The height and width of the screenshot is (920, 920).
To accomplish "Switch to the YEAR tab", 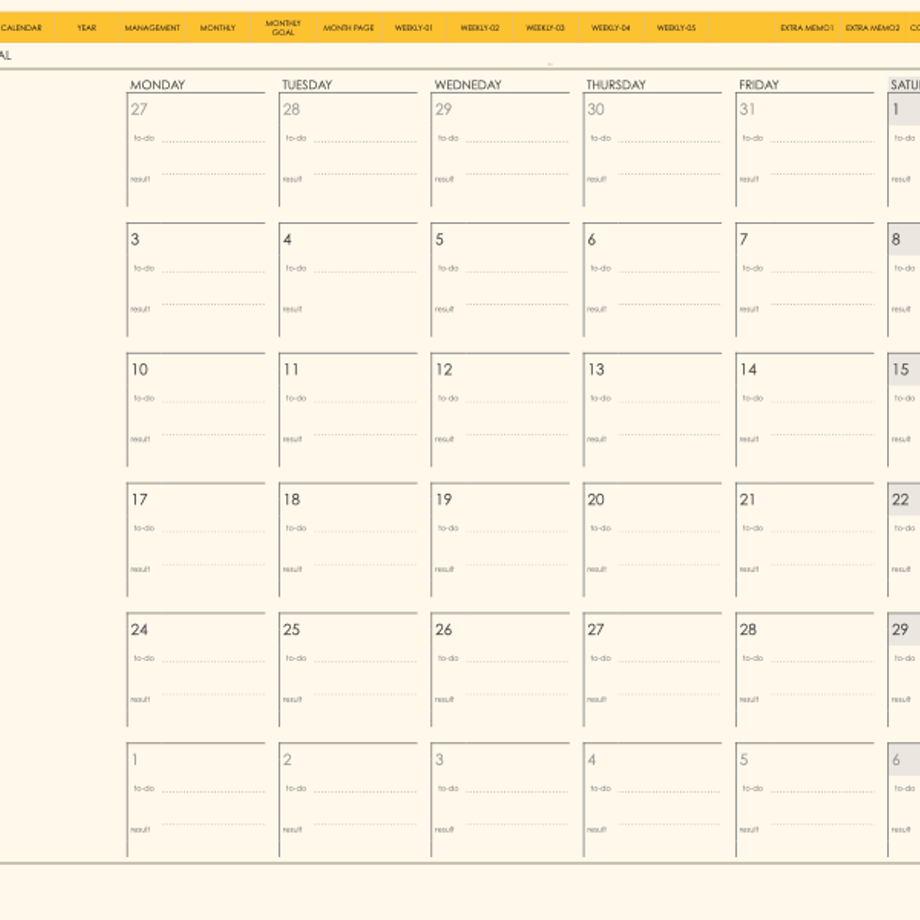I will pyautogui.click(x=87, y=28).
